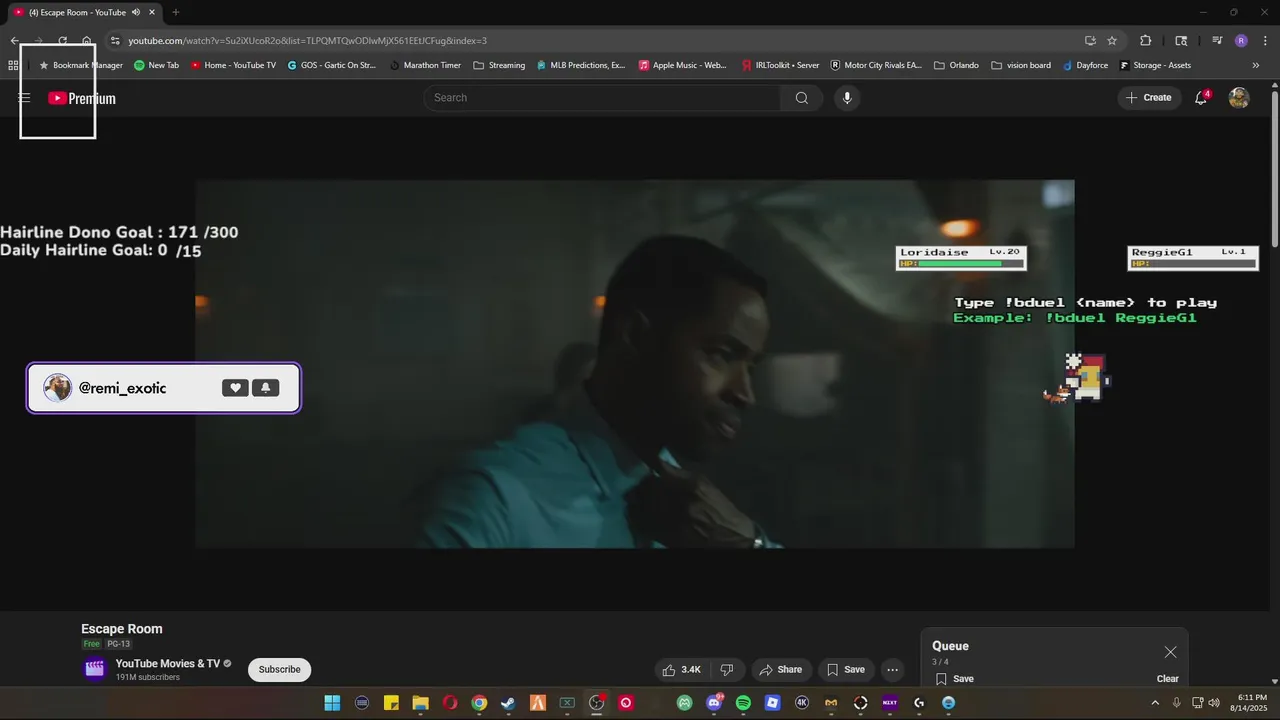The width and height of the screenshot is (1280, 720).
Task: Open YouTube Movies & TV channel name
Action: click(x=167, y=664)
